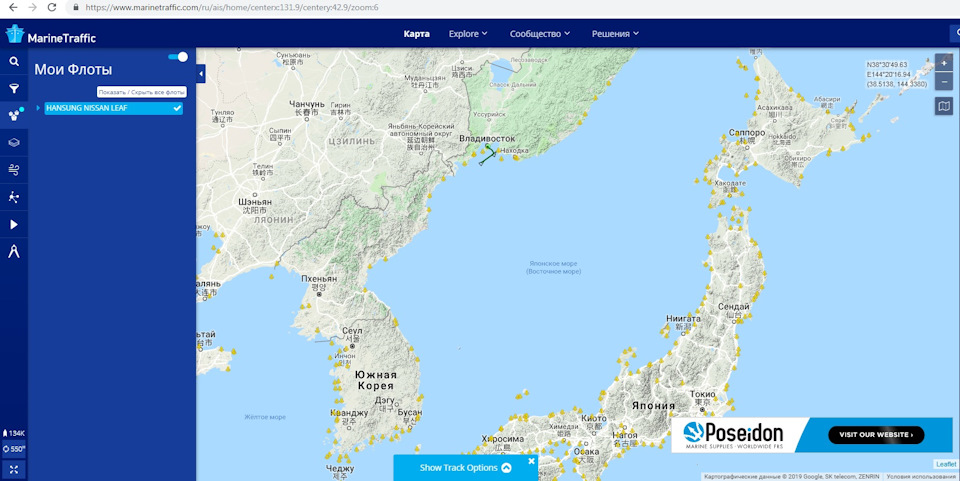Screen dimensions: 960x481
Task: Click the Хакодате city label
Action: click(x=730, y=183)
